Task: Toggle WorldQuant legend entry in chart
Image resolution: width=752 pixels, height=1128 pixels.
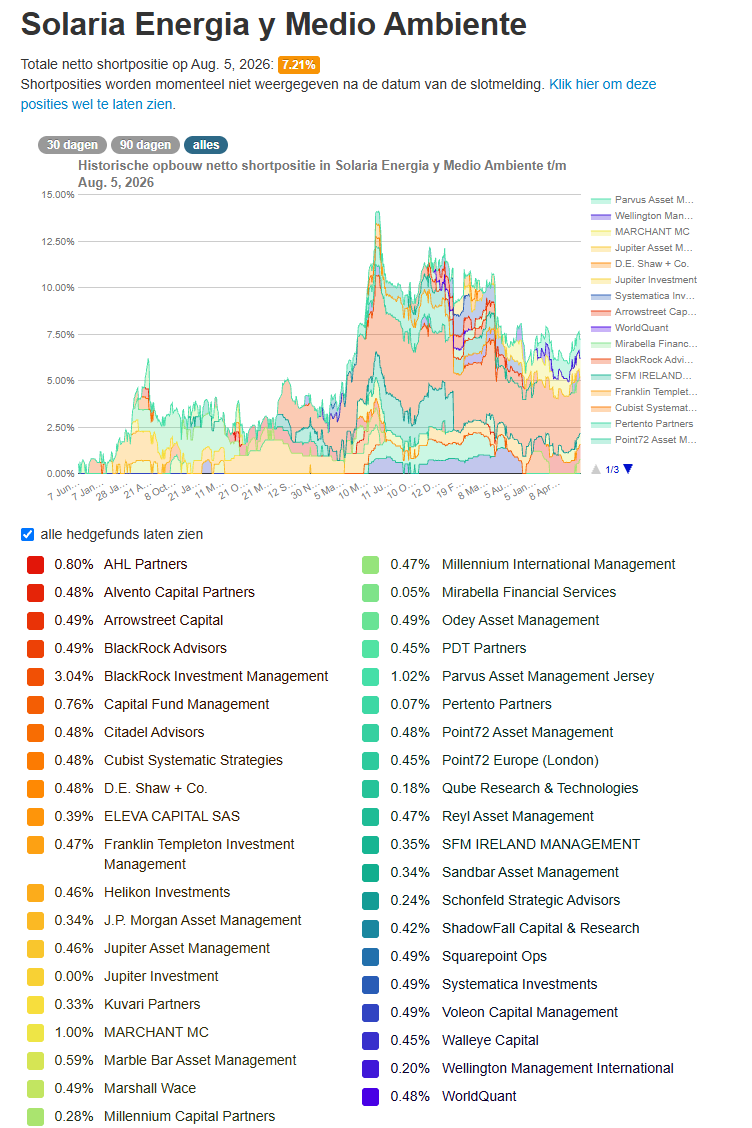Action: pos(630,327)
